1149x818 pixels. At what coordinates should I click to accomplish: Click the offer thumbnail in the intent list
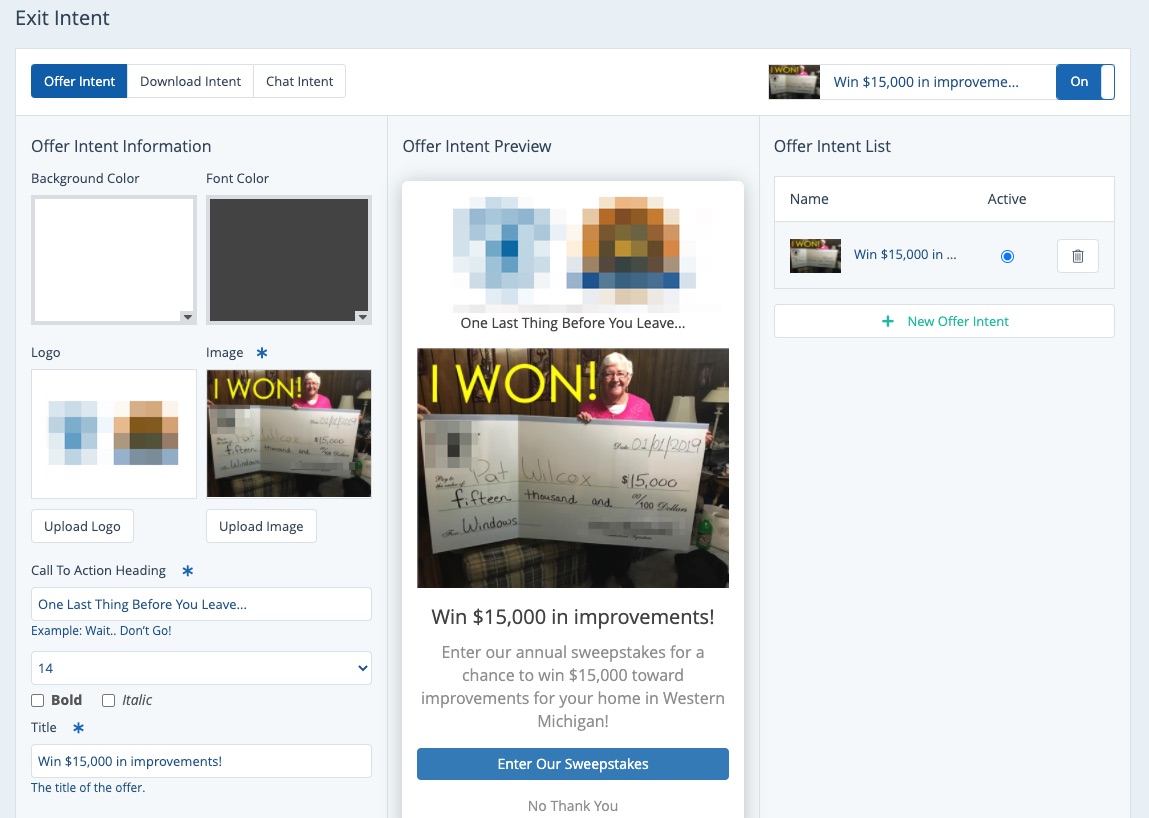[815, 256]
